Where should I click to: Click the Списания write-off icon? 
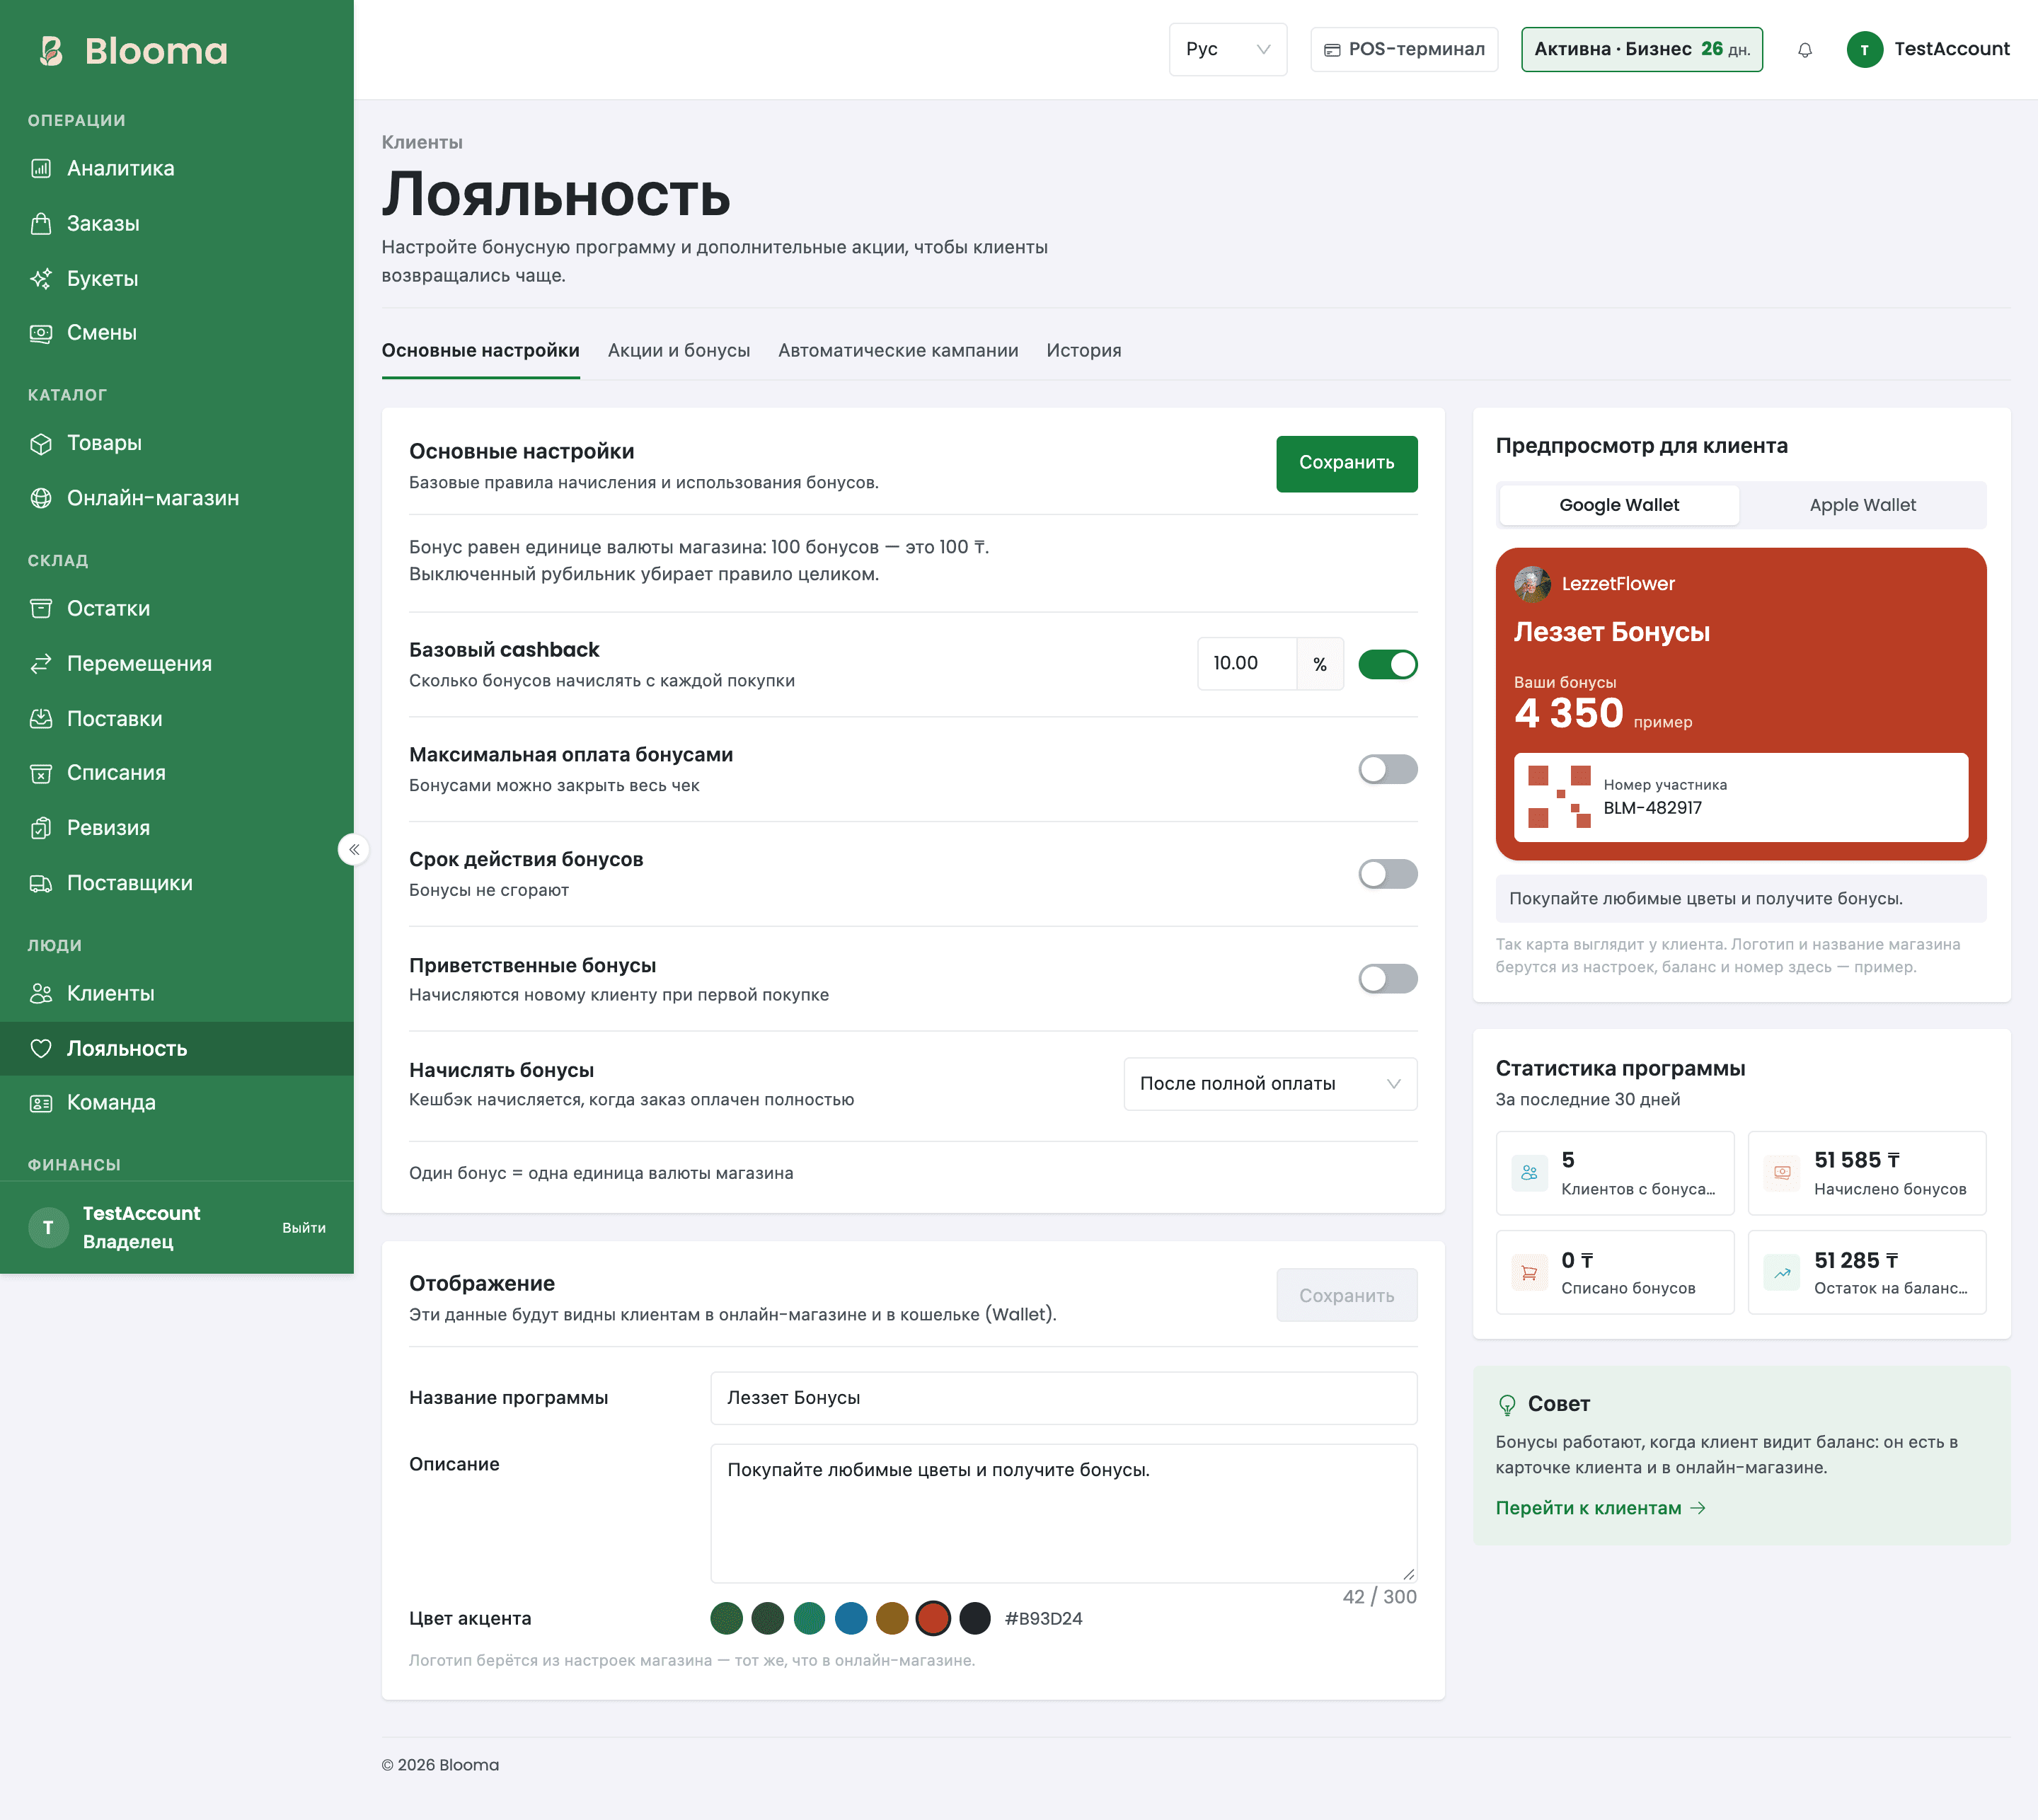[x=41, y=773]
